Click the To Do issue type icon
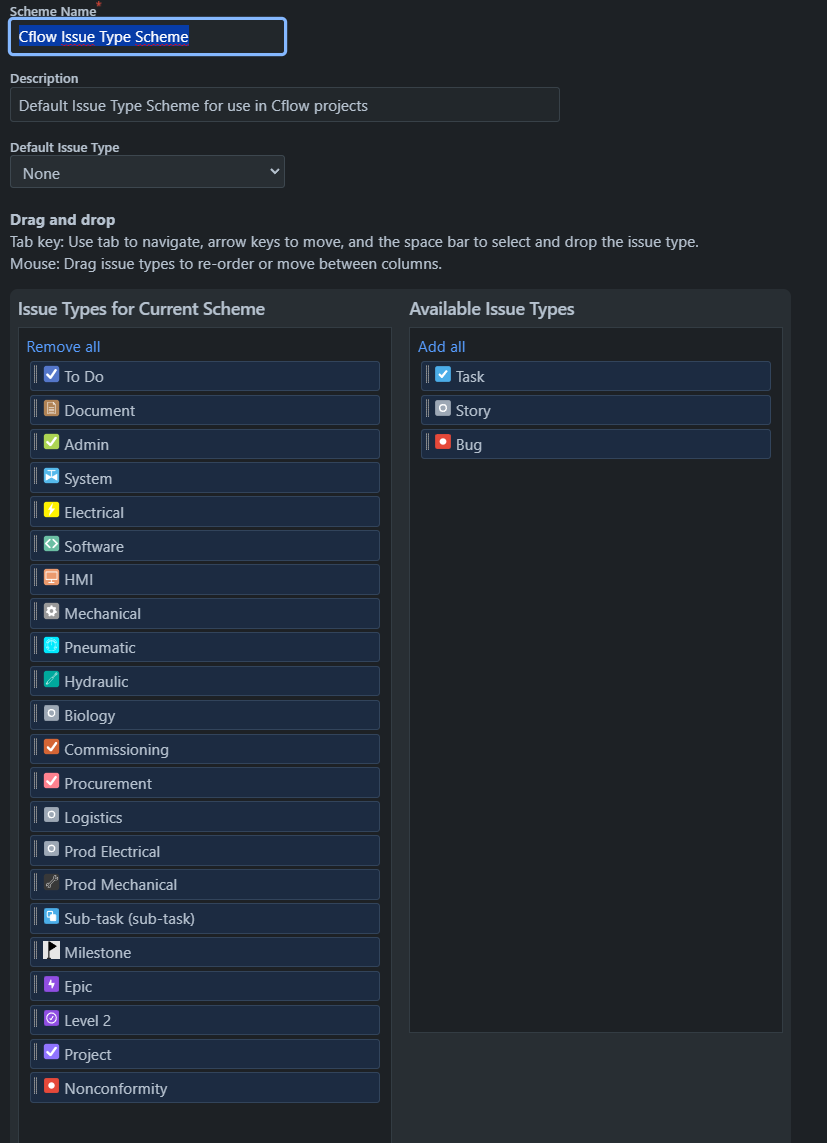This screenshot has width=827, height=1143. [50, 375]
